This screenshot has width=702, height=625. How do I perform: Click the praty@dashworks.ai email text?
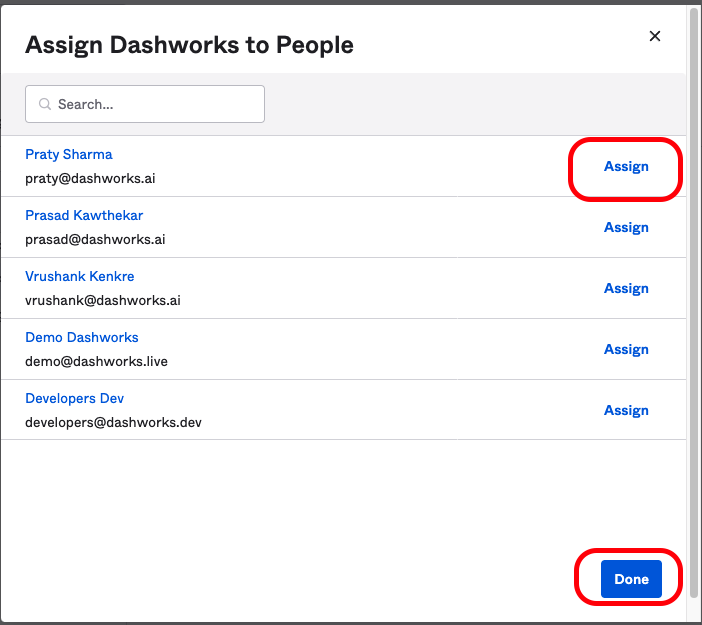coord(90,179)
